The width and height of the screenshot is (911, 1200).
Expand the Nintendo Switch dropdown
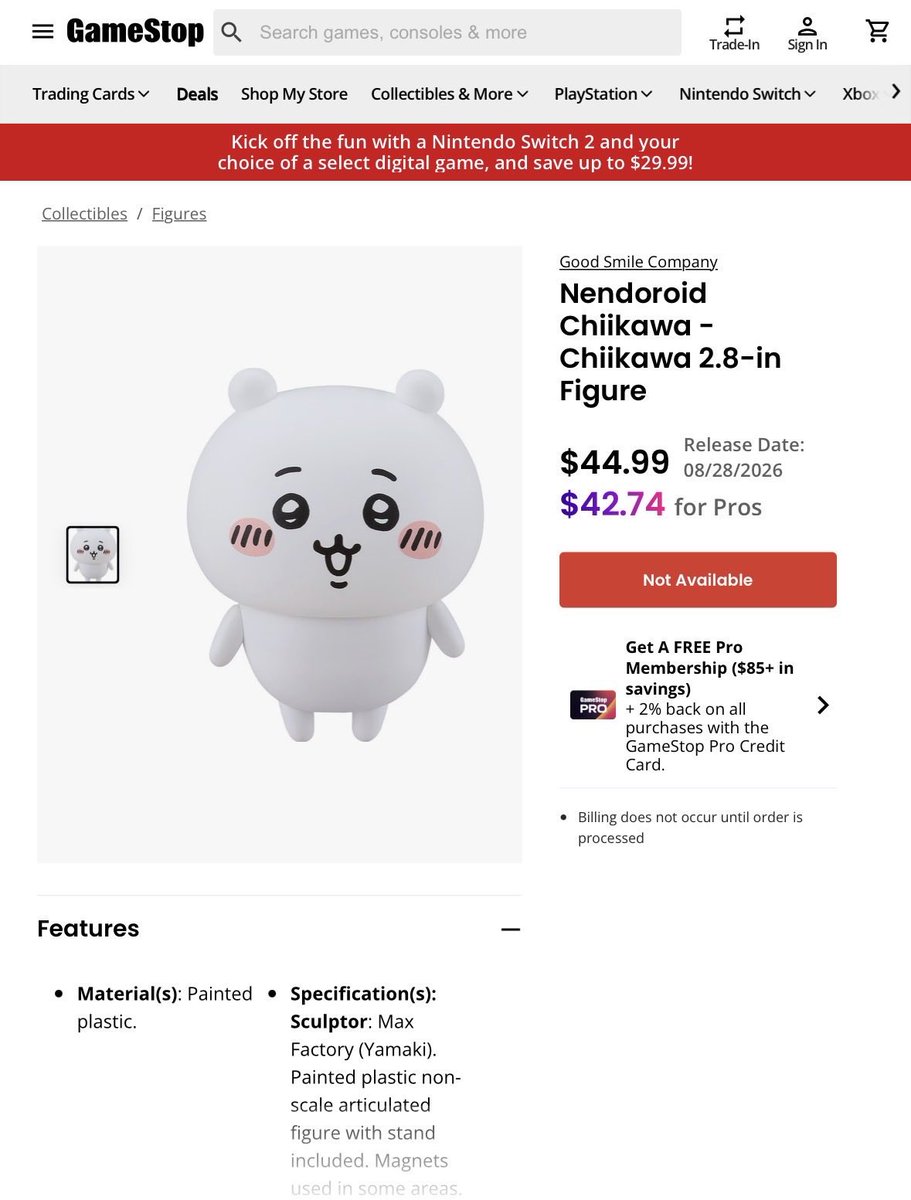coord(748,94)
